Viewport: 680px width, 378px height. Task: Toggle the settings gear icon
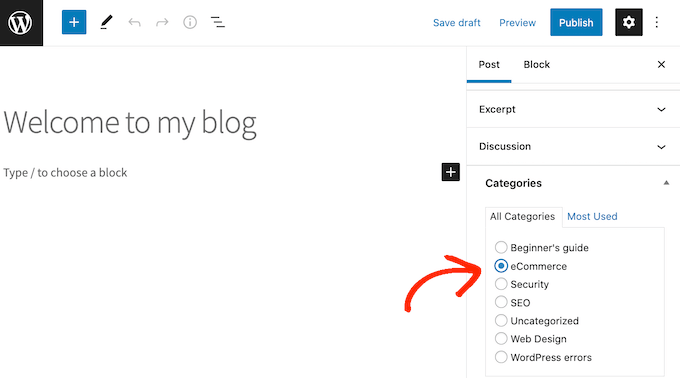(x=629, y=22)
